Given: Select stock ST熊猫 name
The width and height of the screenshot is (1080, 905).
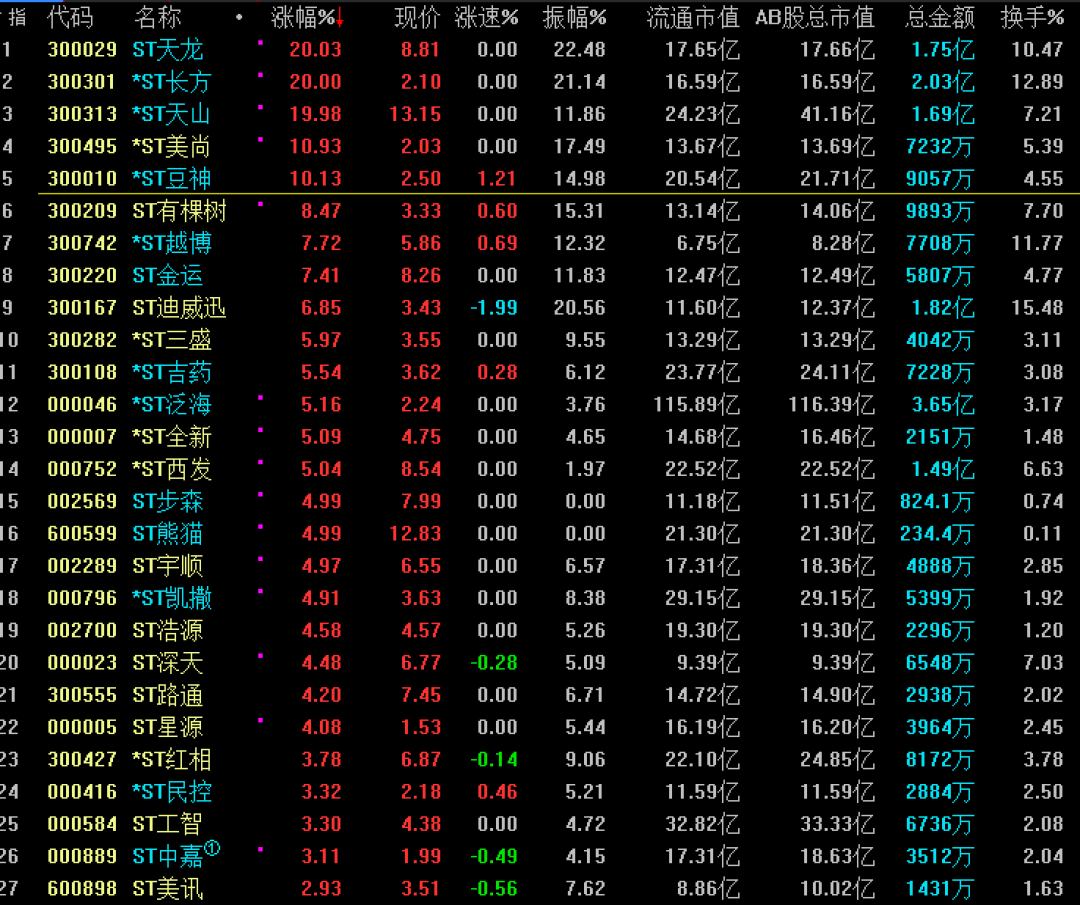Looking at the screenshot, I should pyautogui.click(x=168, y=534).
